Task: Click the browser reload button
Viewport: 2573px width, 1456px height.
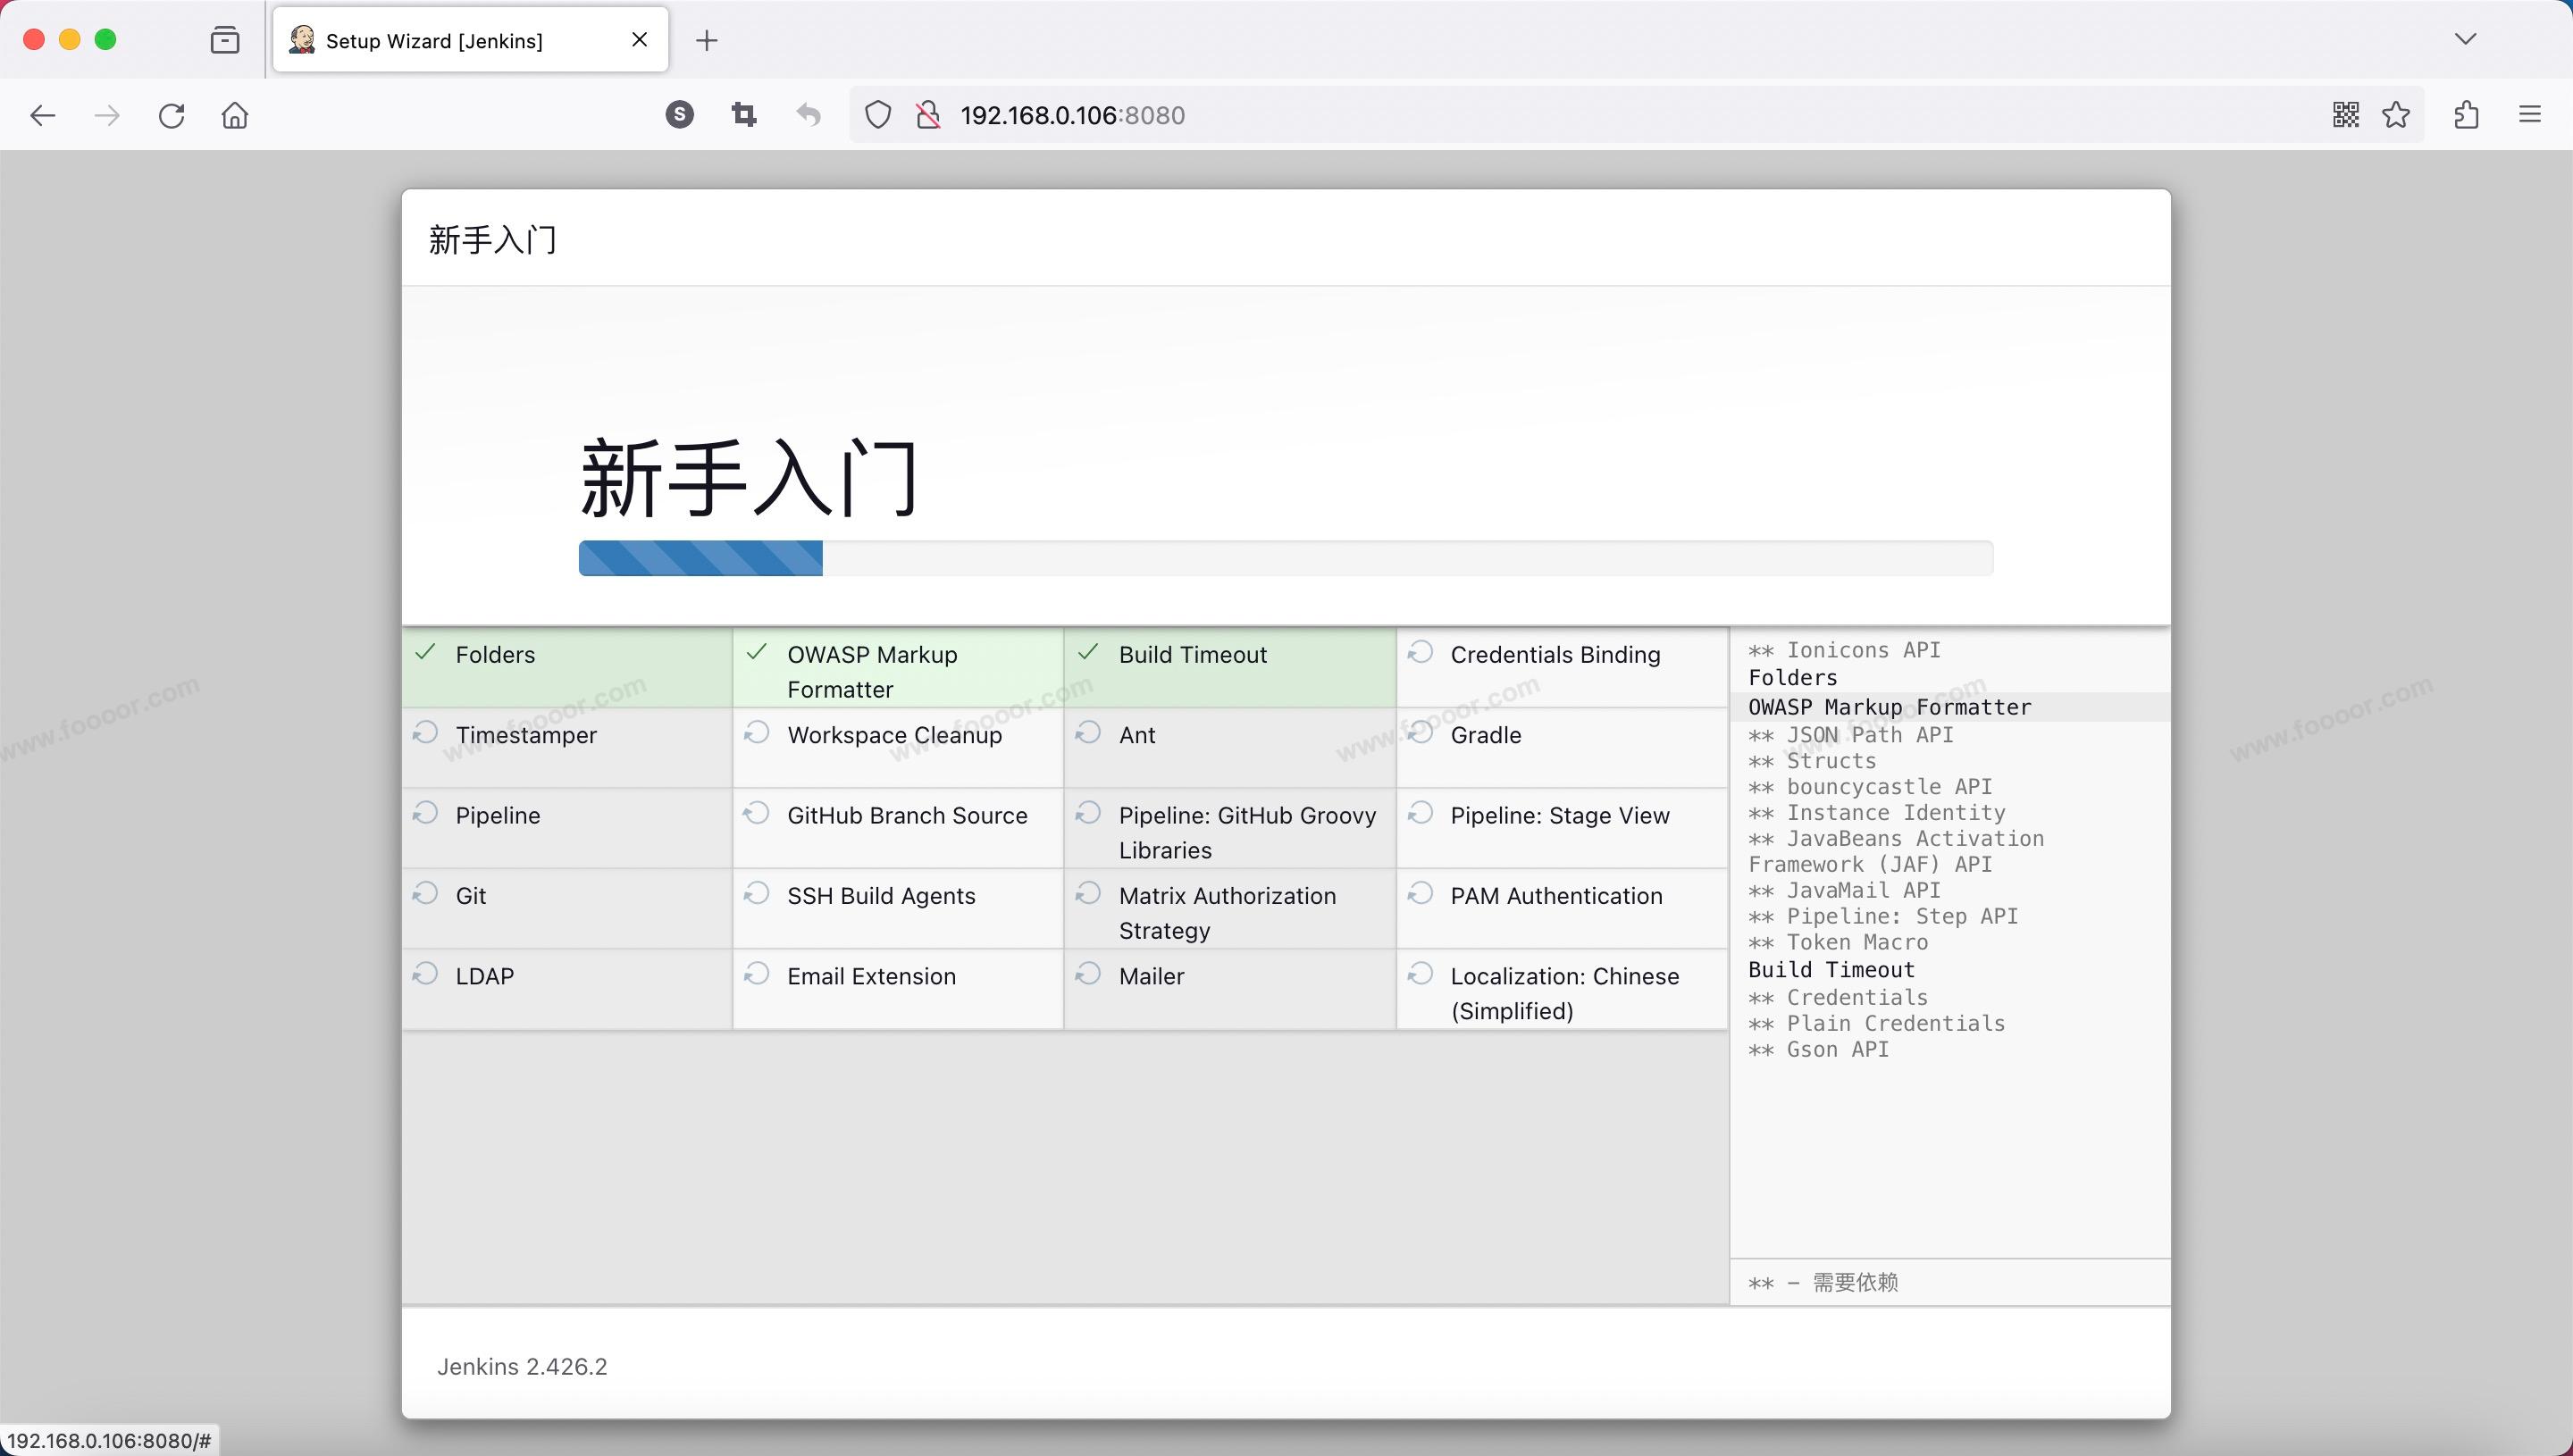Action: pos(171,115)
